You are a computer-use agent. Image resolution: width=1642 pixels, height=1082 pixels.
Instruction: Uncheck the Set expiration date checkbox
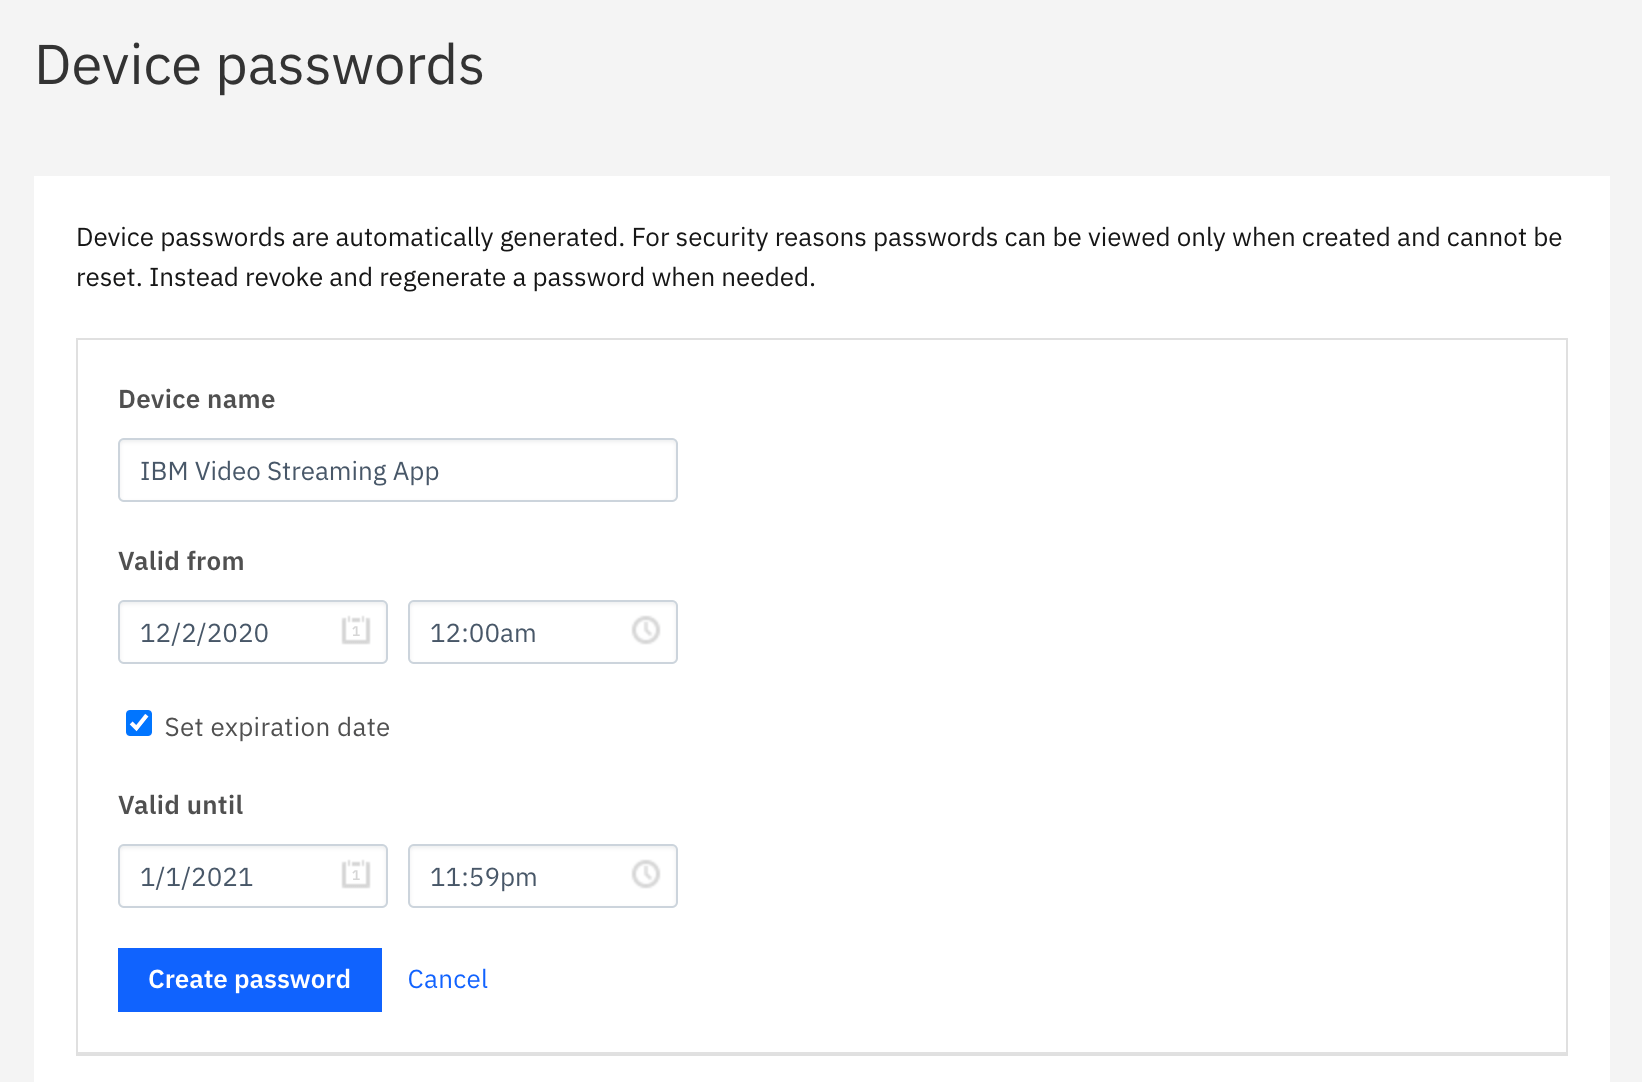tap(138, 723)
